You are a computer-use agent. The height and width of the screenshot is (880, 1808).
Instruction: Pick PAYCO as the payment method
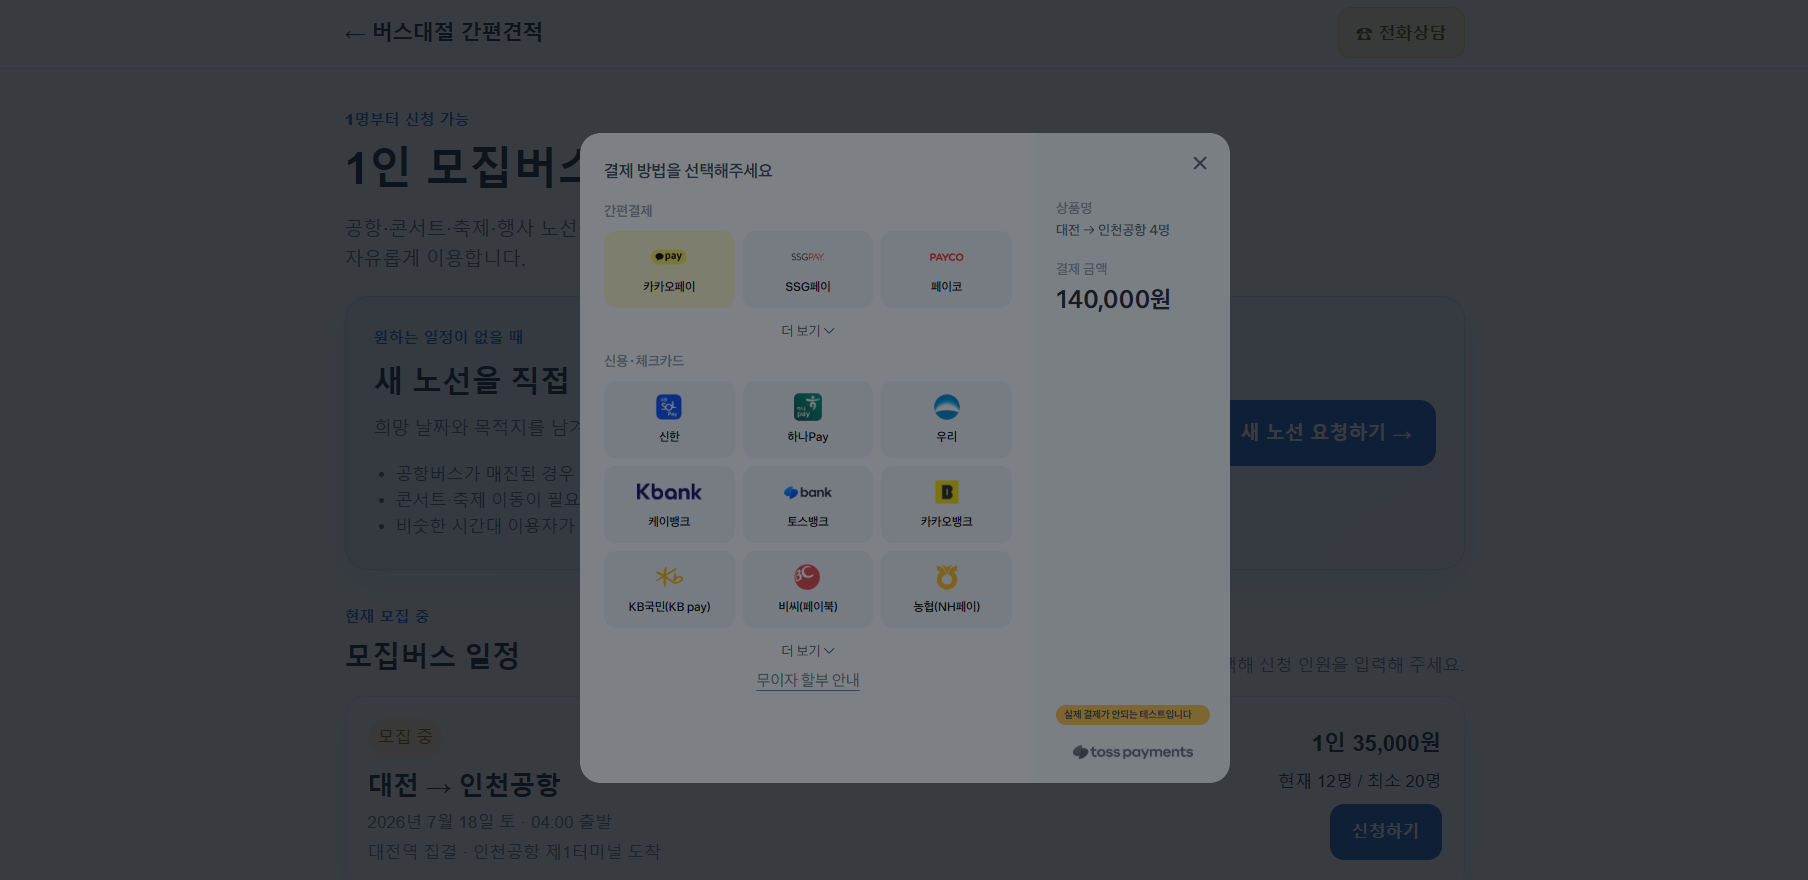946,269
